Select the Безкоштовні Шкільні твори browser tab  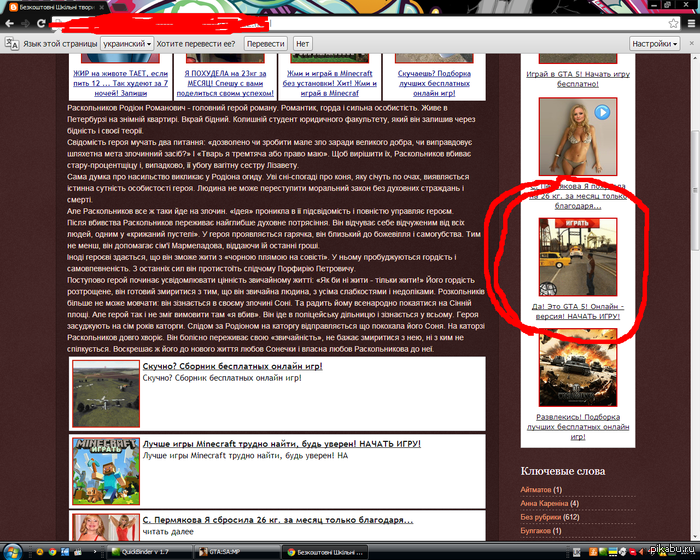[56, 7]
